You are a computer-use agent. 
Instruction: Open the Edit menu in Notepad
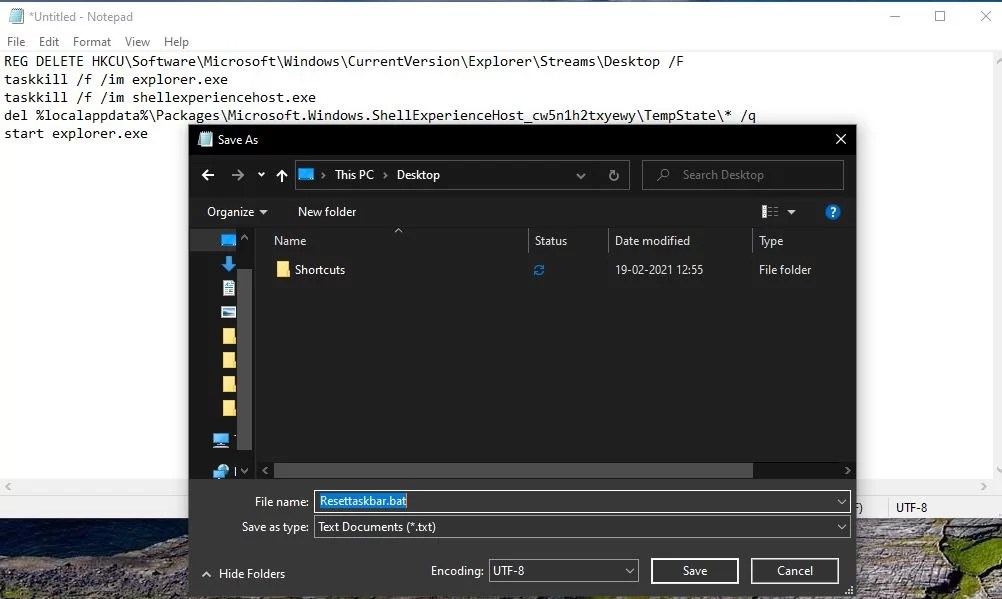coord(48,42)
